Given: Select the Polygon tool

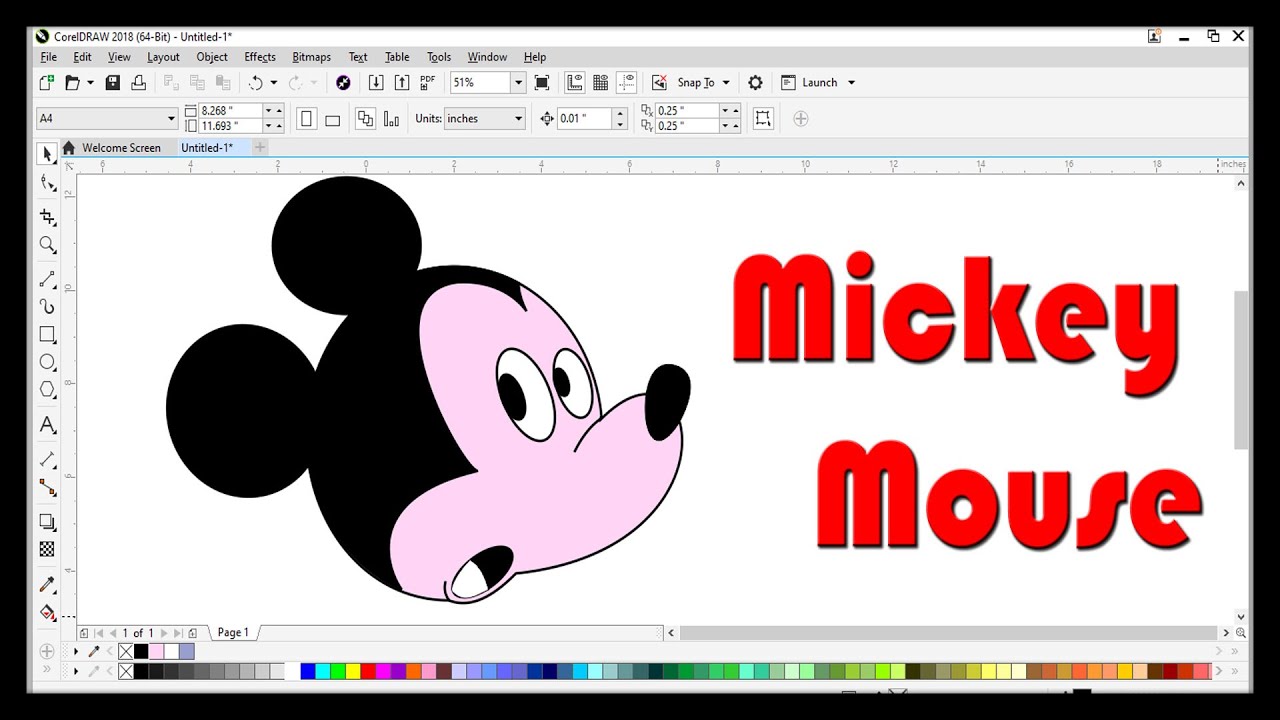Looking at the screenshot, I should coord(47,390).
